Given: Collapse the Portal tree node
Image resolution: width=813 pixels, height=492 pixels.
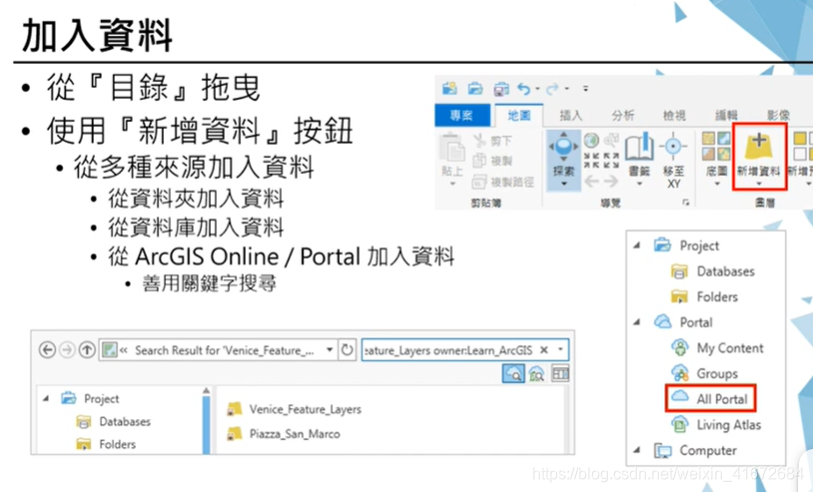Looking at the screenshot, I should click(x=636, y=322).
